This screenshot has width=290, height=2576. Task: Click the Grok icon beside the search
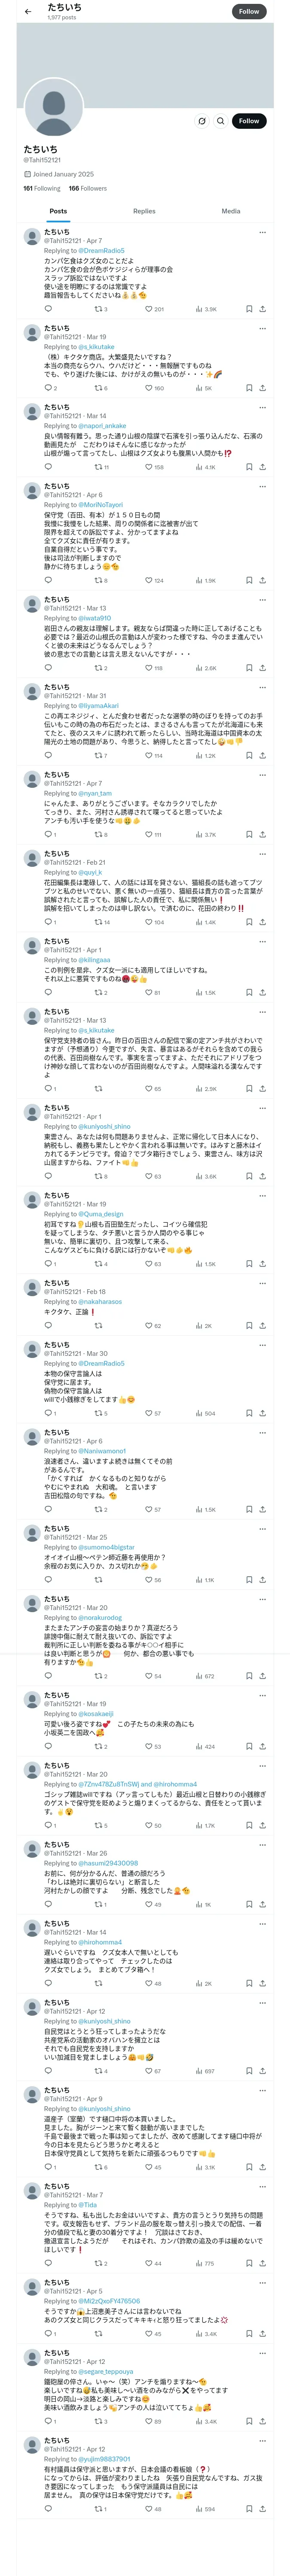[x=201, y=121]
